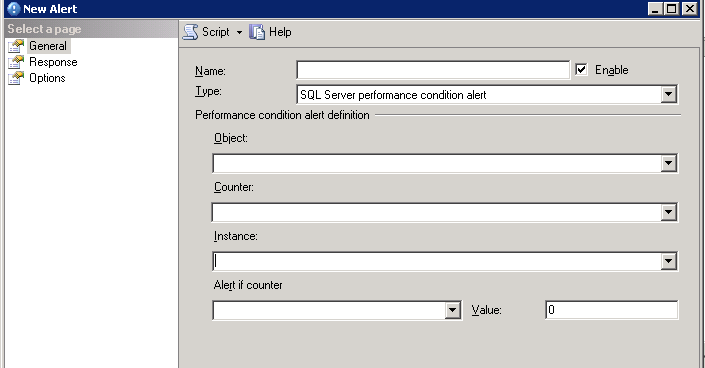Click the New Alert title bar icon
The image size is (705, 368).
(x=13, y=9)
